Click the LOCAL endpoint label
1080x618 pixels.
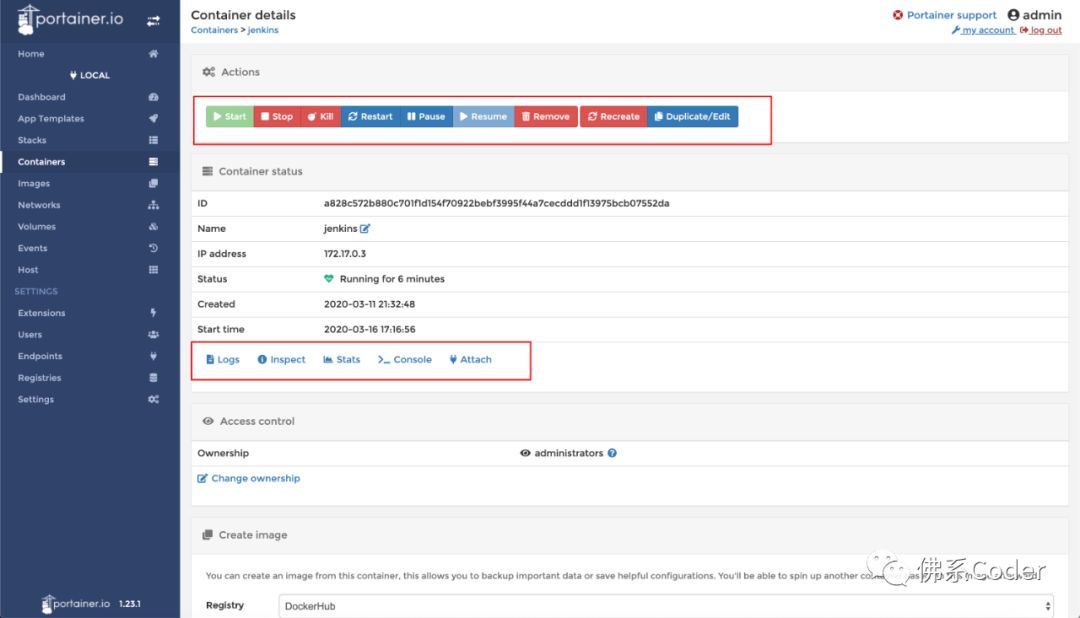(x=90, y=75)
